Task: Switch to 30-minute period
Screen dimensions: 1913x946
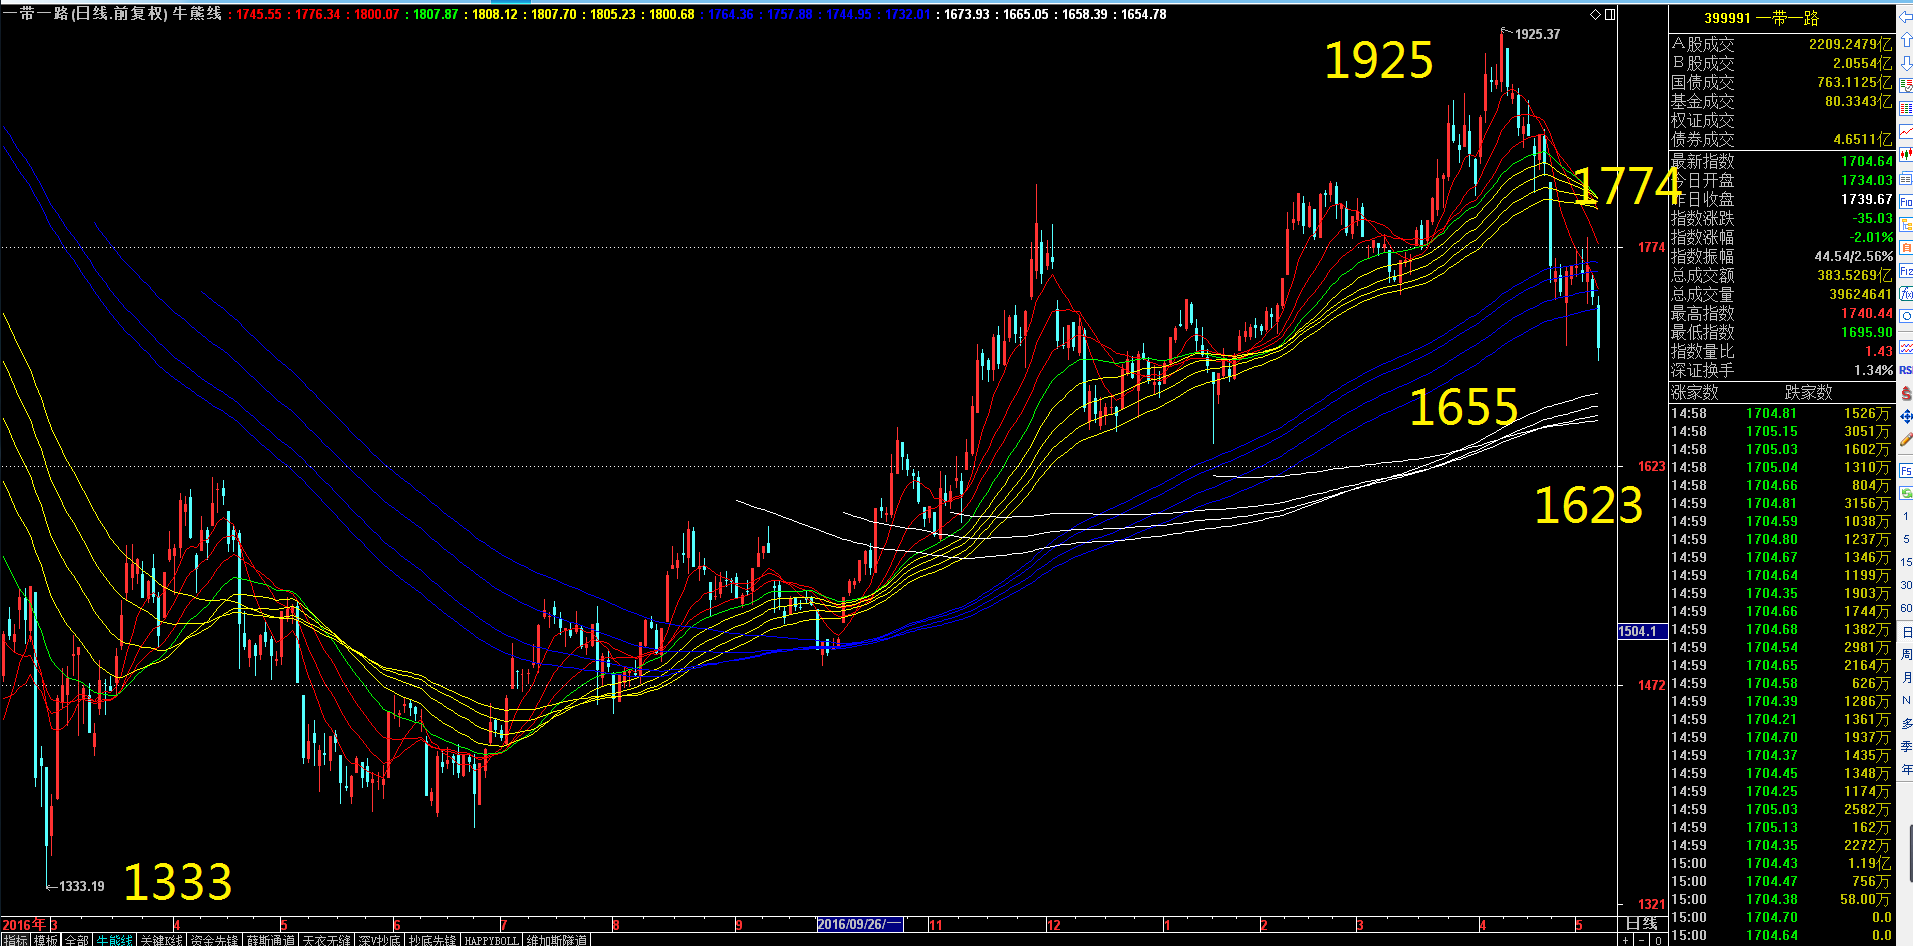Action: pos(1906,585)
